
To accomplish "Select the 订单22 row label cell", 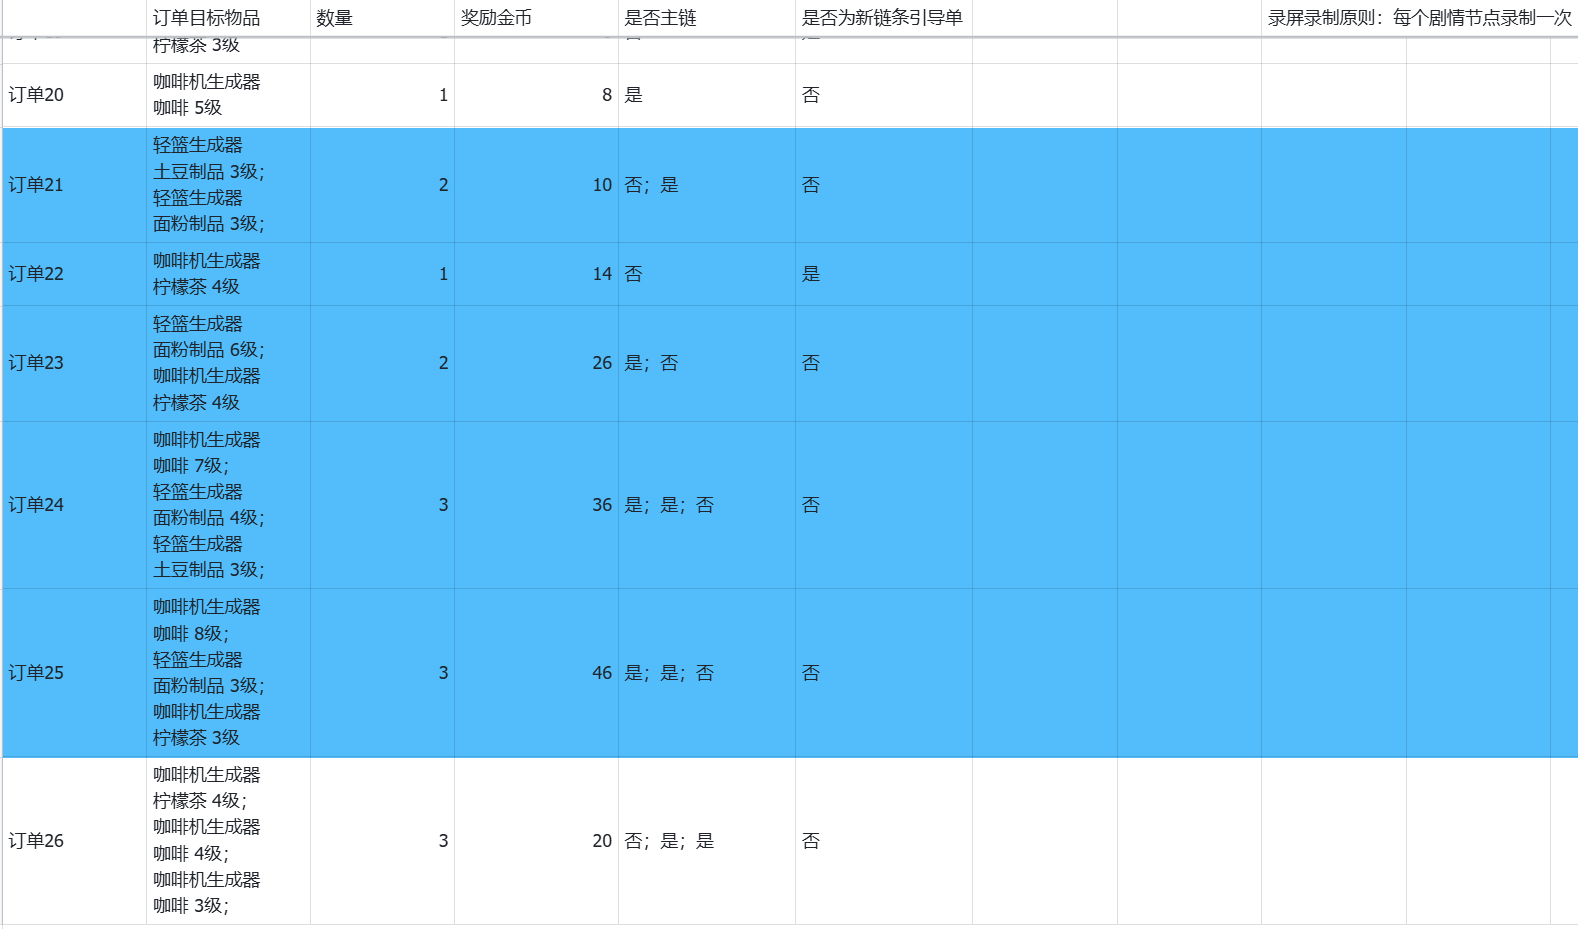I will point(75,274).
